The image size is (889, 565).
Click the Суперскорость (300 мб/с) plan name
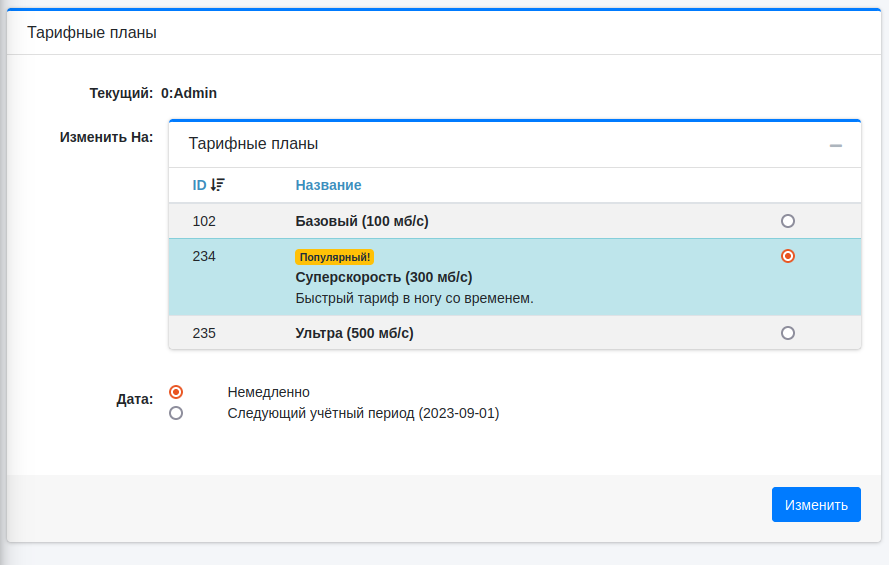tap(384, 277)
